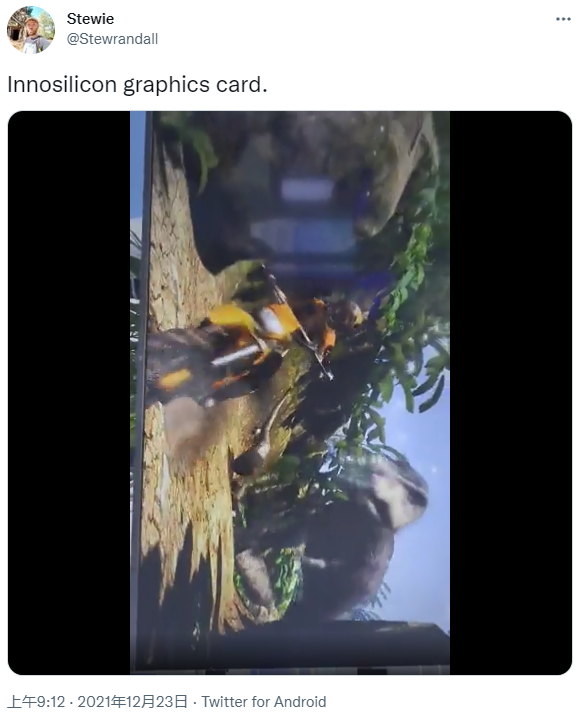Select the tweet text 'Innosilicon graphics card.'

[x=137, y=84]
